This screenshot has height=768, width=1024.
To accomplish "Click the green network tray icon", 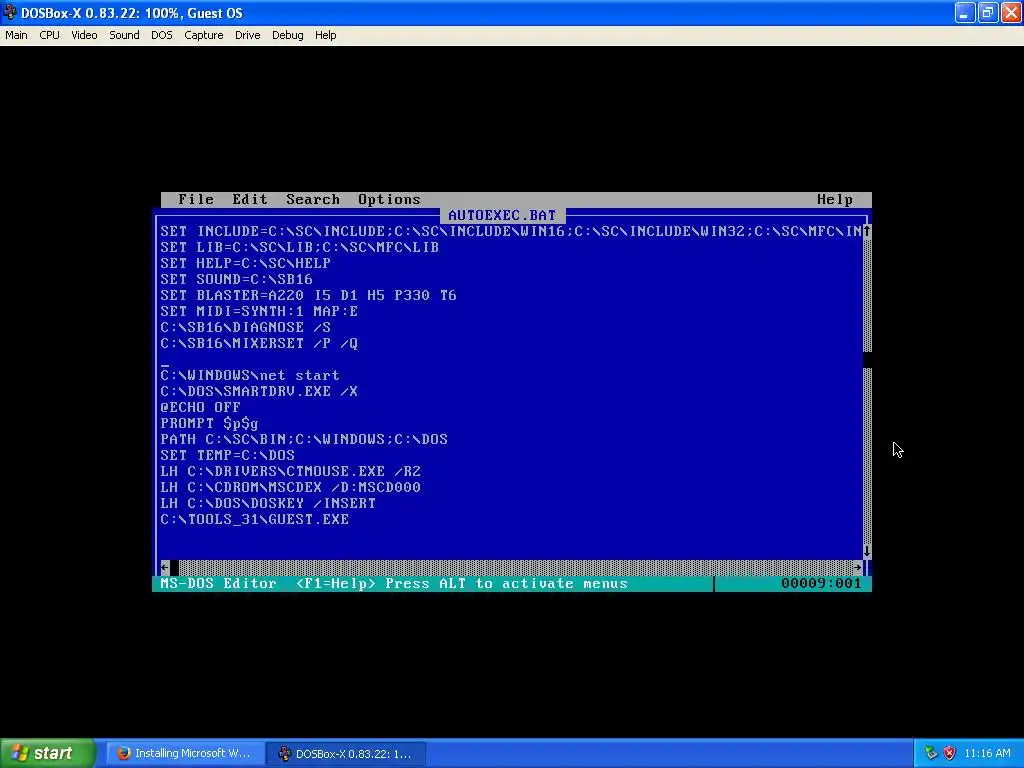I will click(931, 754).
